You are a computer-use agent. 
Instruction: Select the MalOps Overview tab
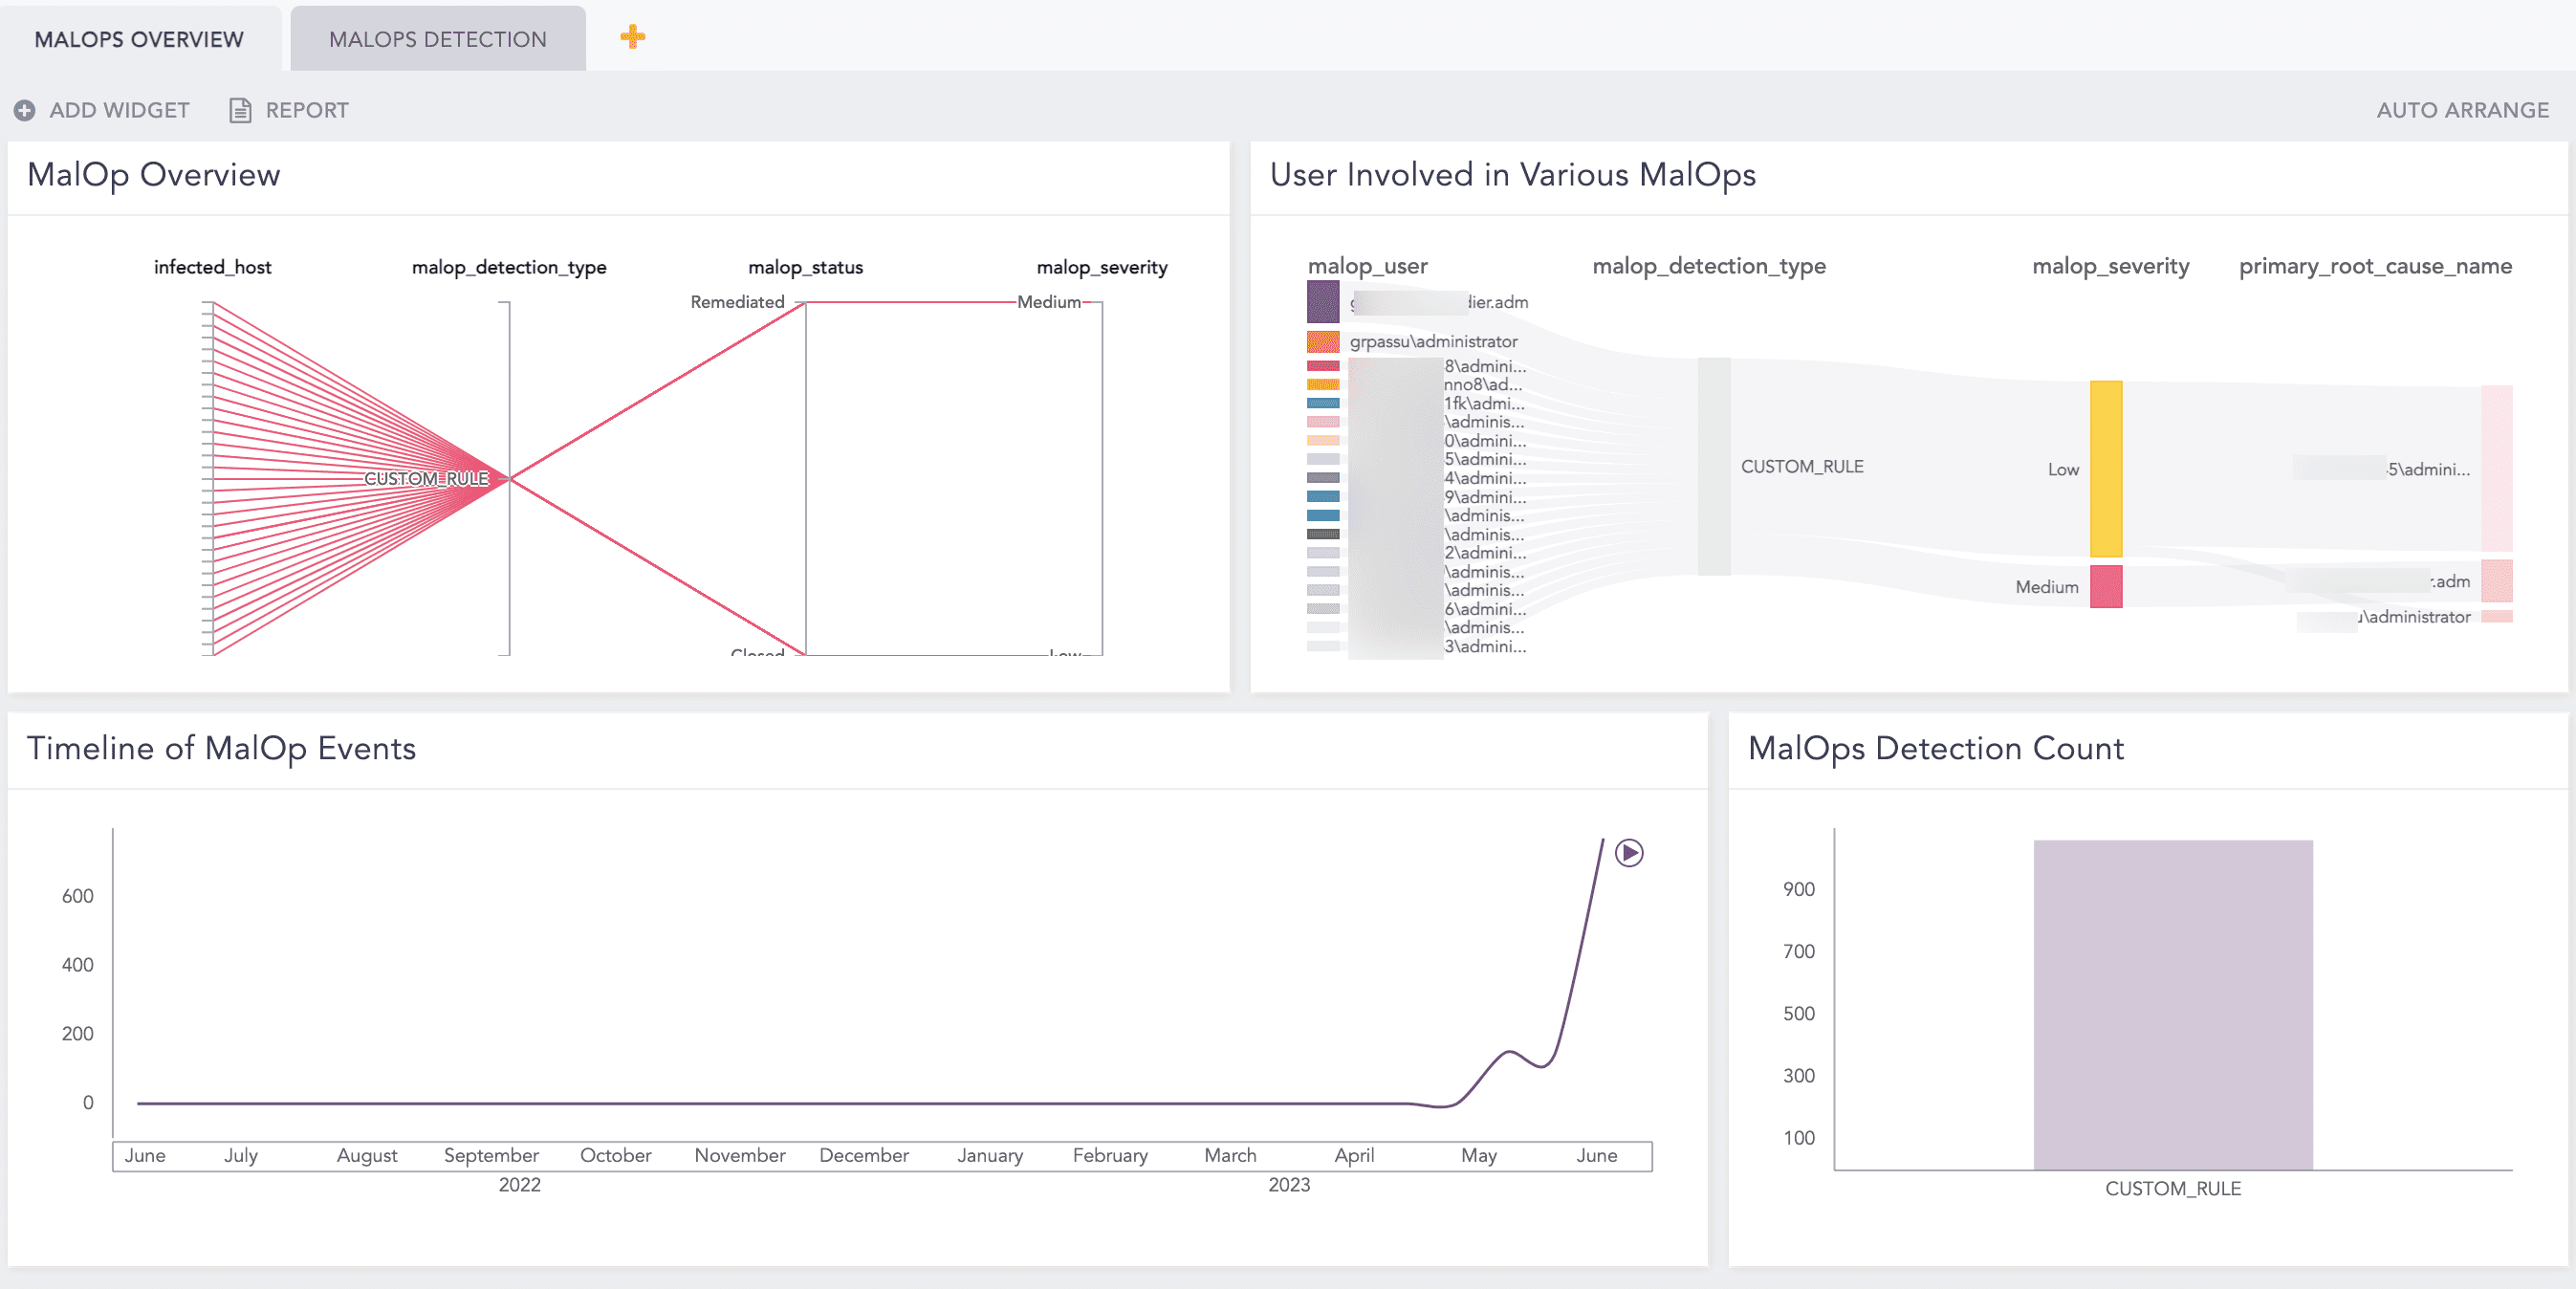[x=139, y=39]
